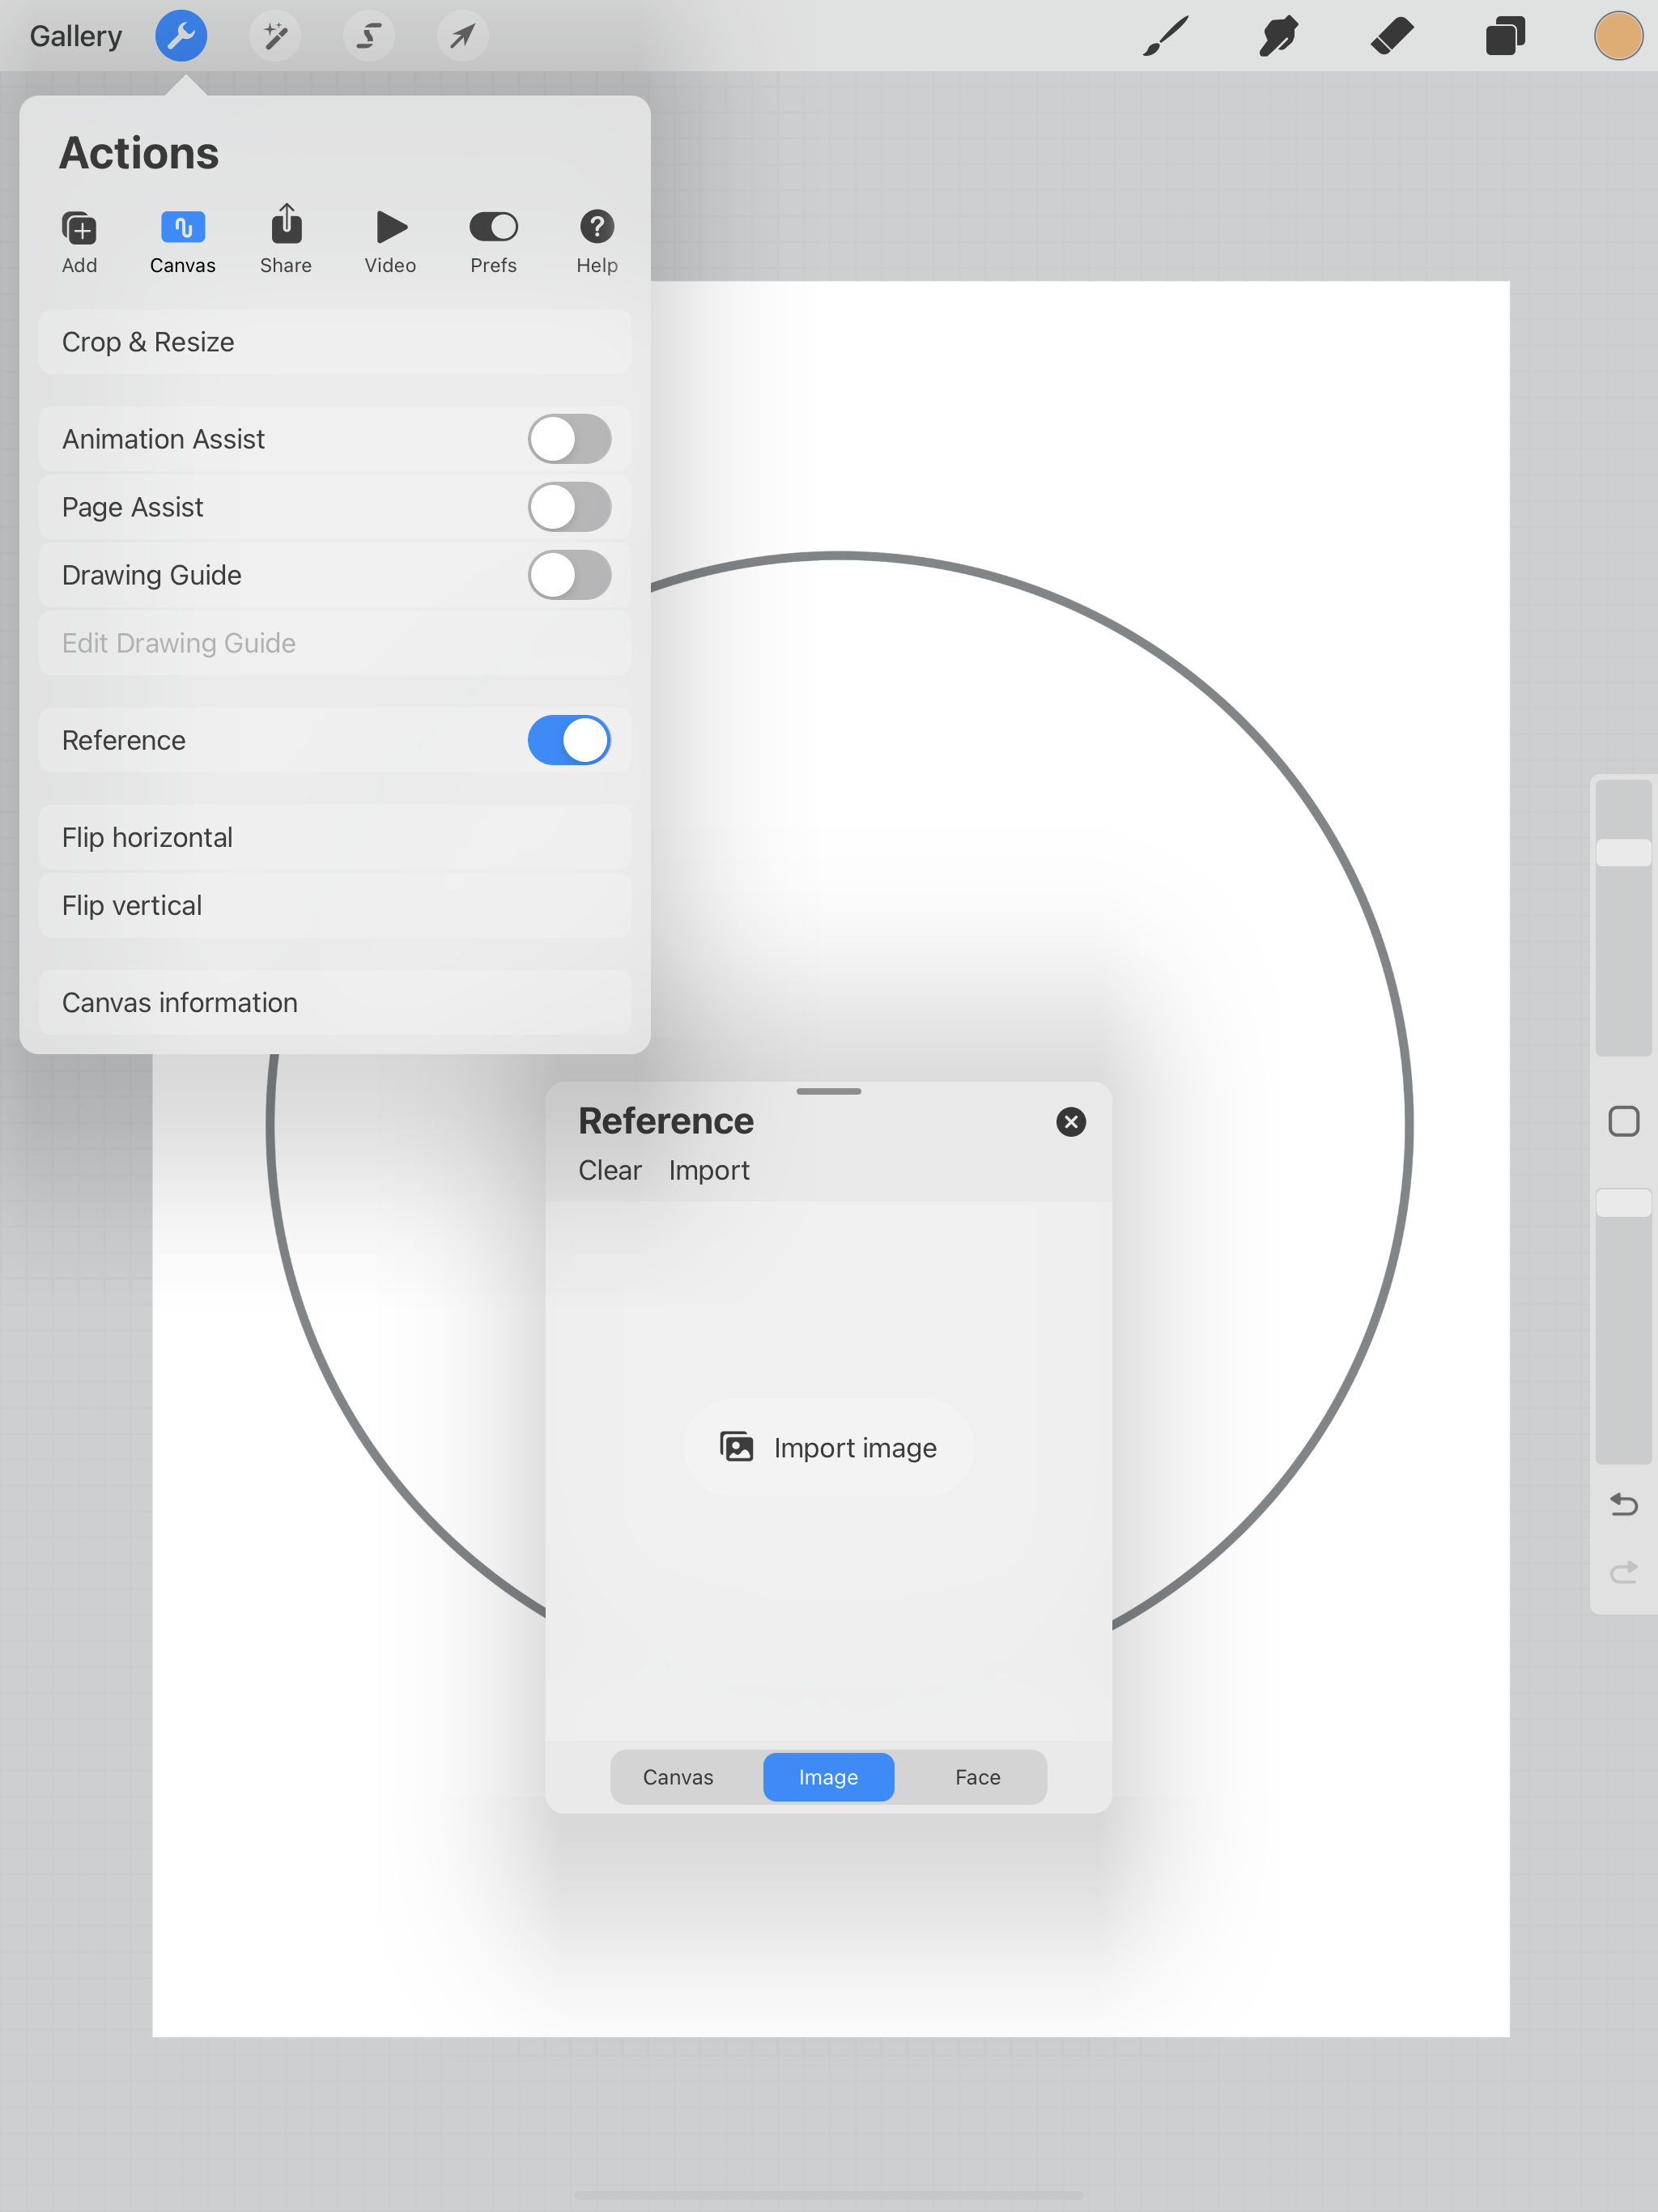Open the active color swatch
Screen dimensions: 1658x2212
click(x=1618, y=36)
